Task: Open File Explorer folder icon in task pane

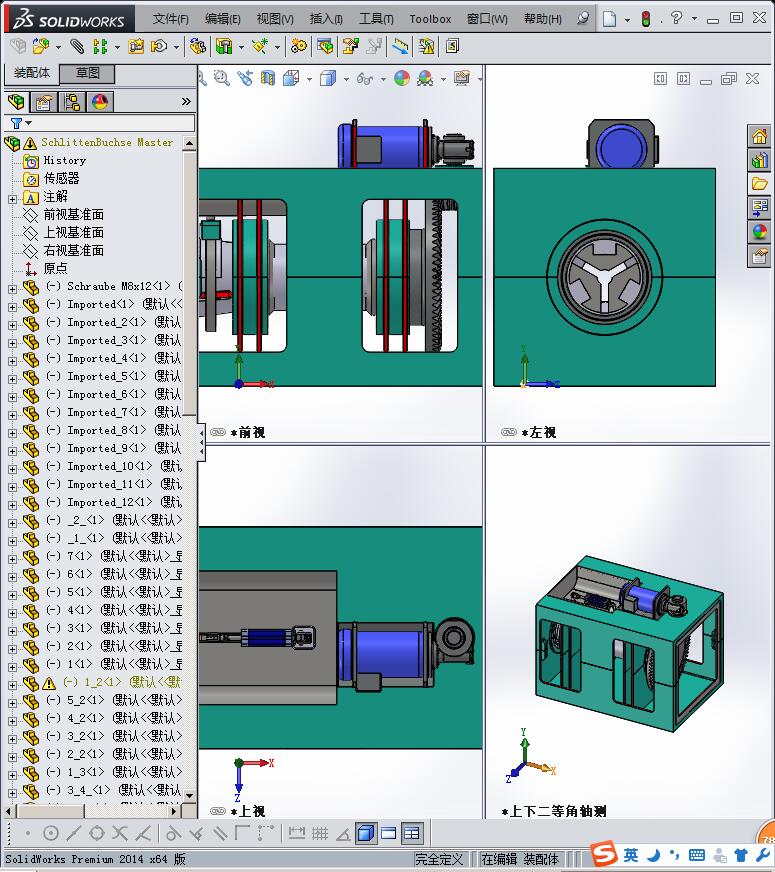Action: (759, 184)
